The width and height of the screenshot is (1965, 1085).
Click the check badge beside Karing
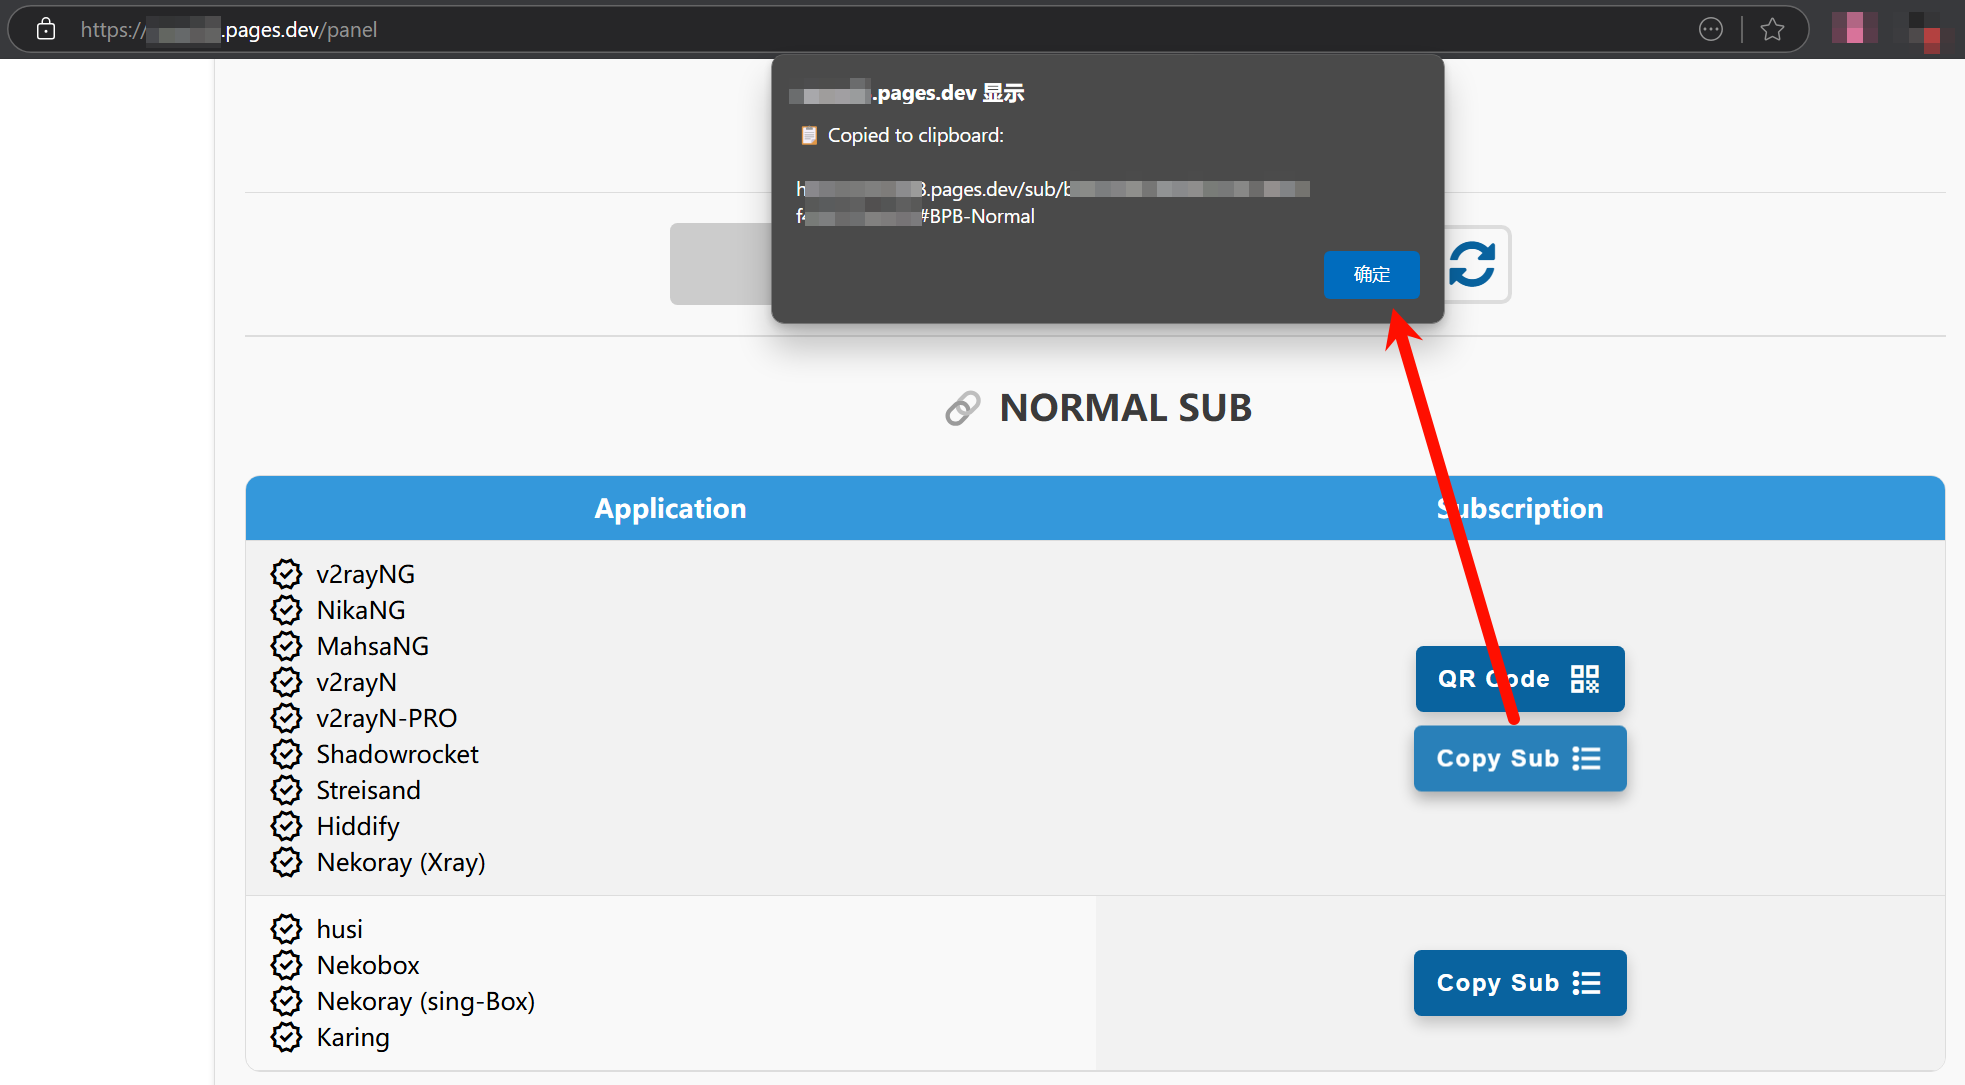click(286, 1037)
